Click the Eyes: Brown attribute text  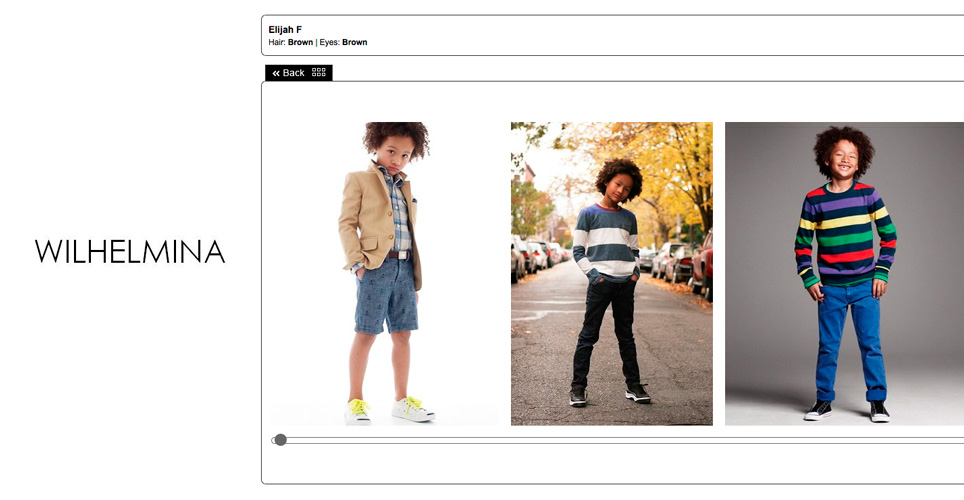(x=343, y=42)
